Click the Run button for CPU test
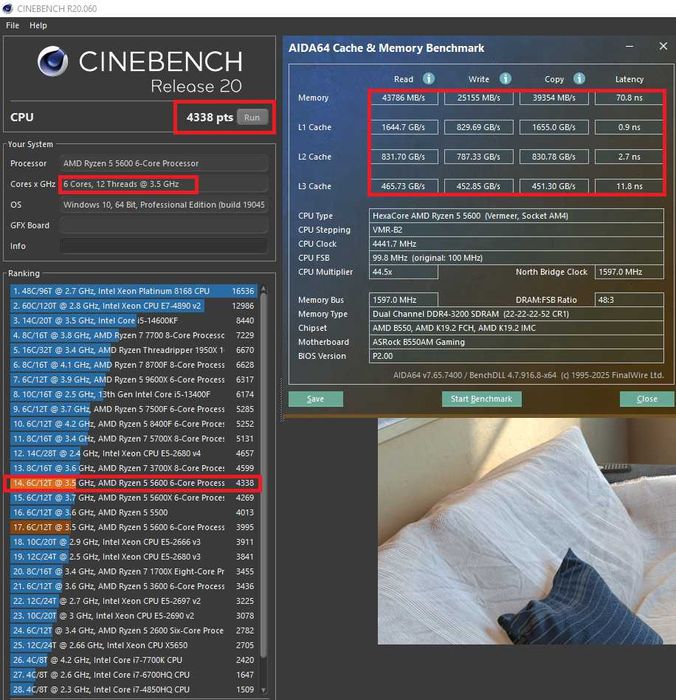 (252, 117)
